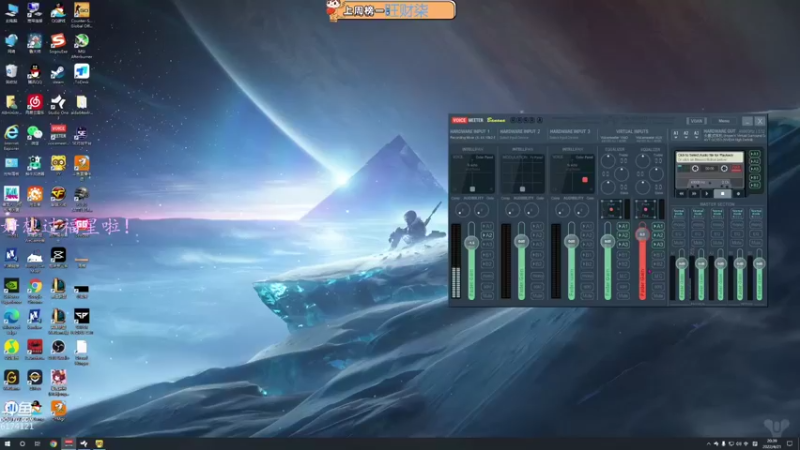
Task: Toggle A3 on first virtual input strip
Action: coord(623,244)
